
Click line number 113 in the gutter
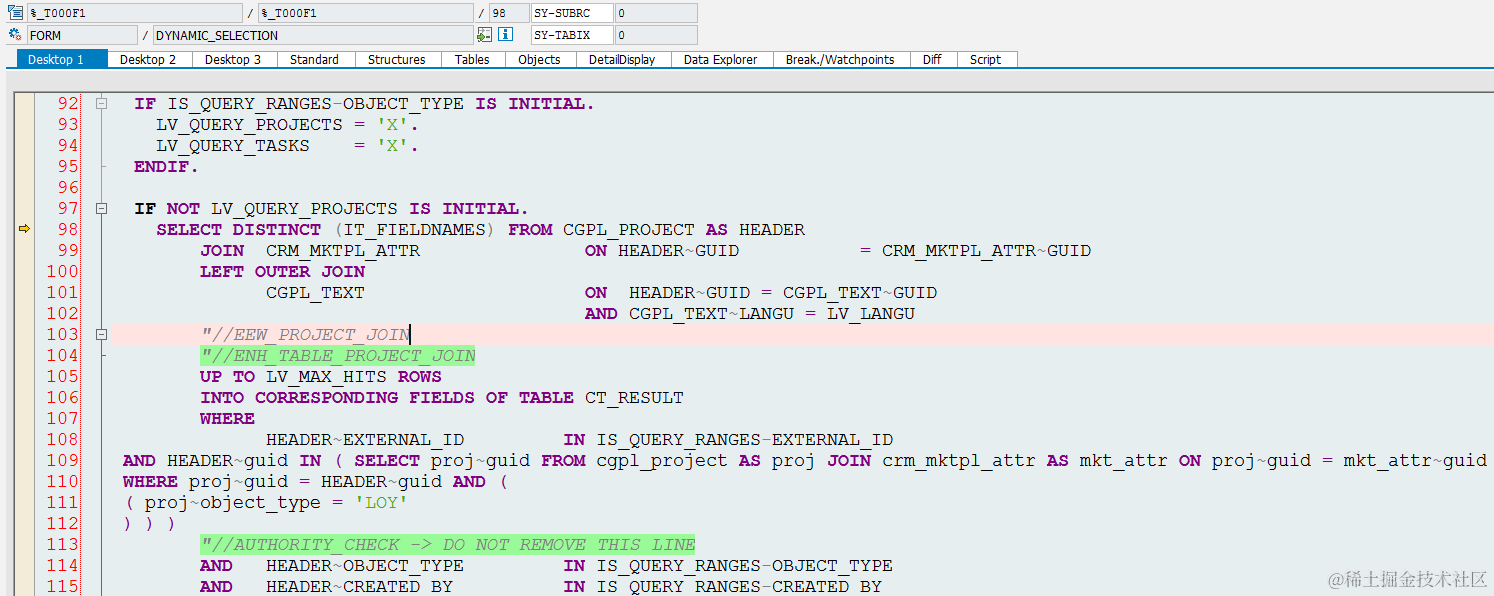(62, 545)
